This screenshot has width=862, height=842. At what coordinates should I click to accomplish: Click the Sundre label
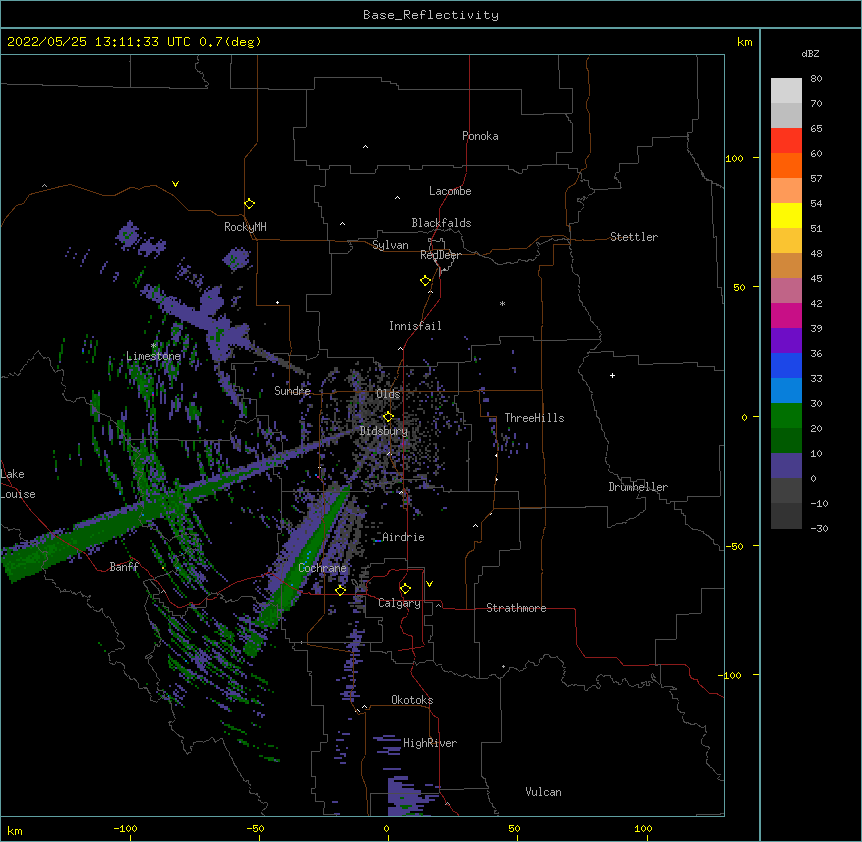click(x=292, y=391)
